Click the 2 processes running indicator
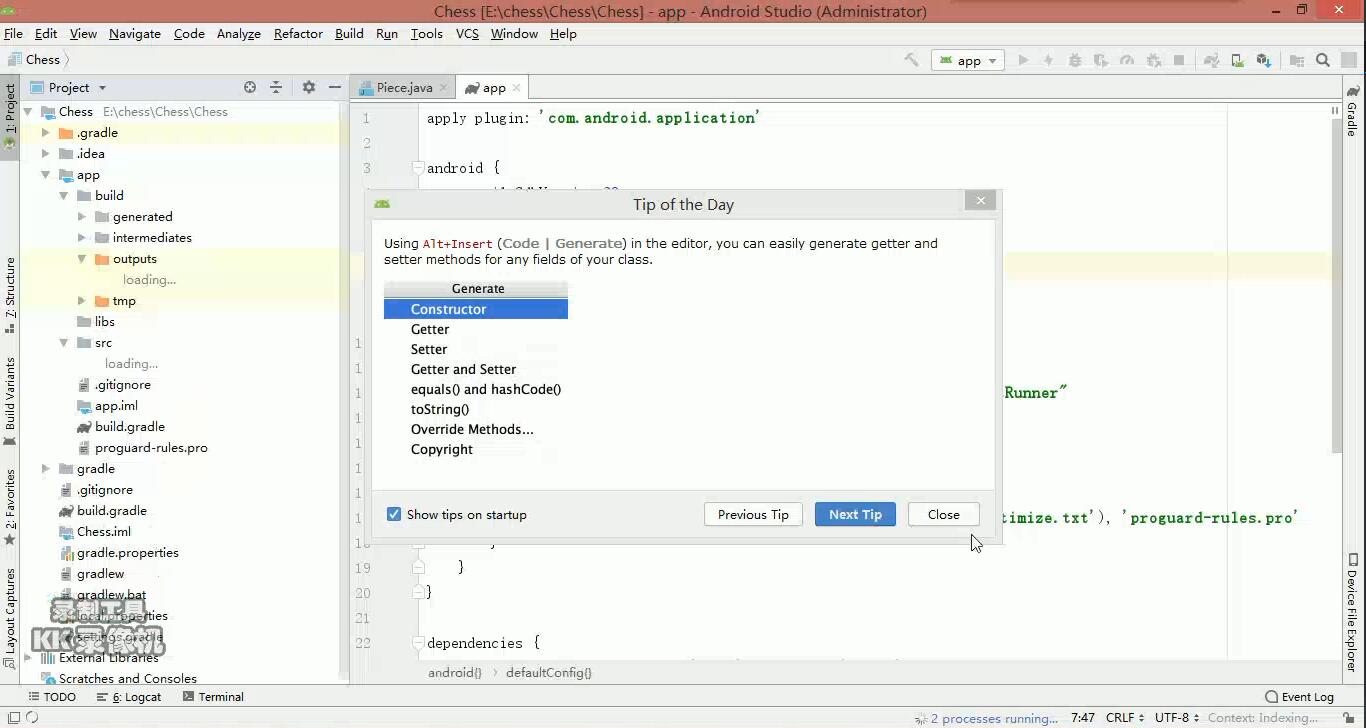Image resolution: width=1366 pixels, height=728 pixels. 994,718
